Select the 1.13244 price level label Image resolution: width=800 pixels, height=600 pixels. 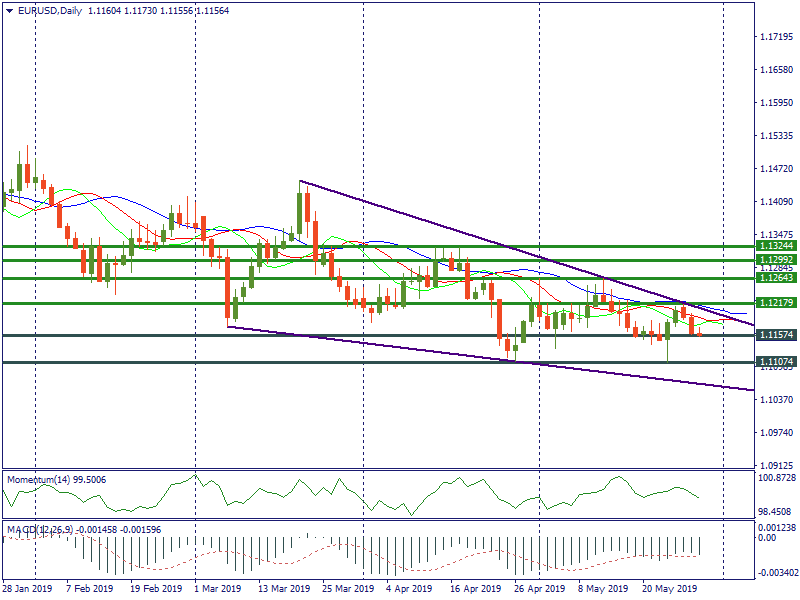point(776,245)
